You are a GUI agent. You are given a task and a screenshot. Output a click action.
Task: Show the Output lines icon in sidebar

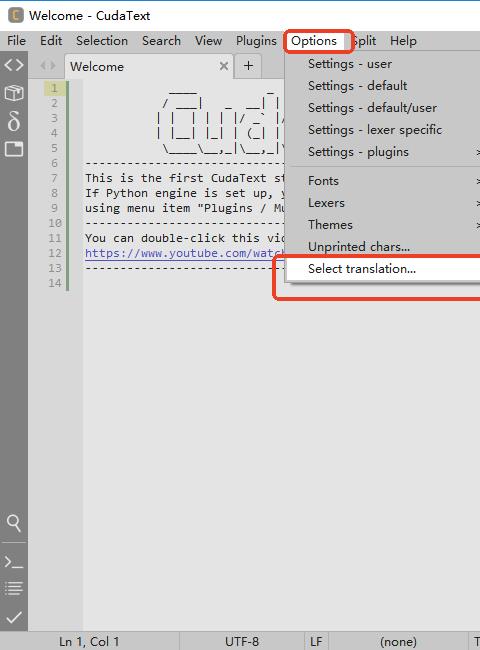pos(14,589)
